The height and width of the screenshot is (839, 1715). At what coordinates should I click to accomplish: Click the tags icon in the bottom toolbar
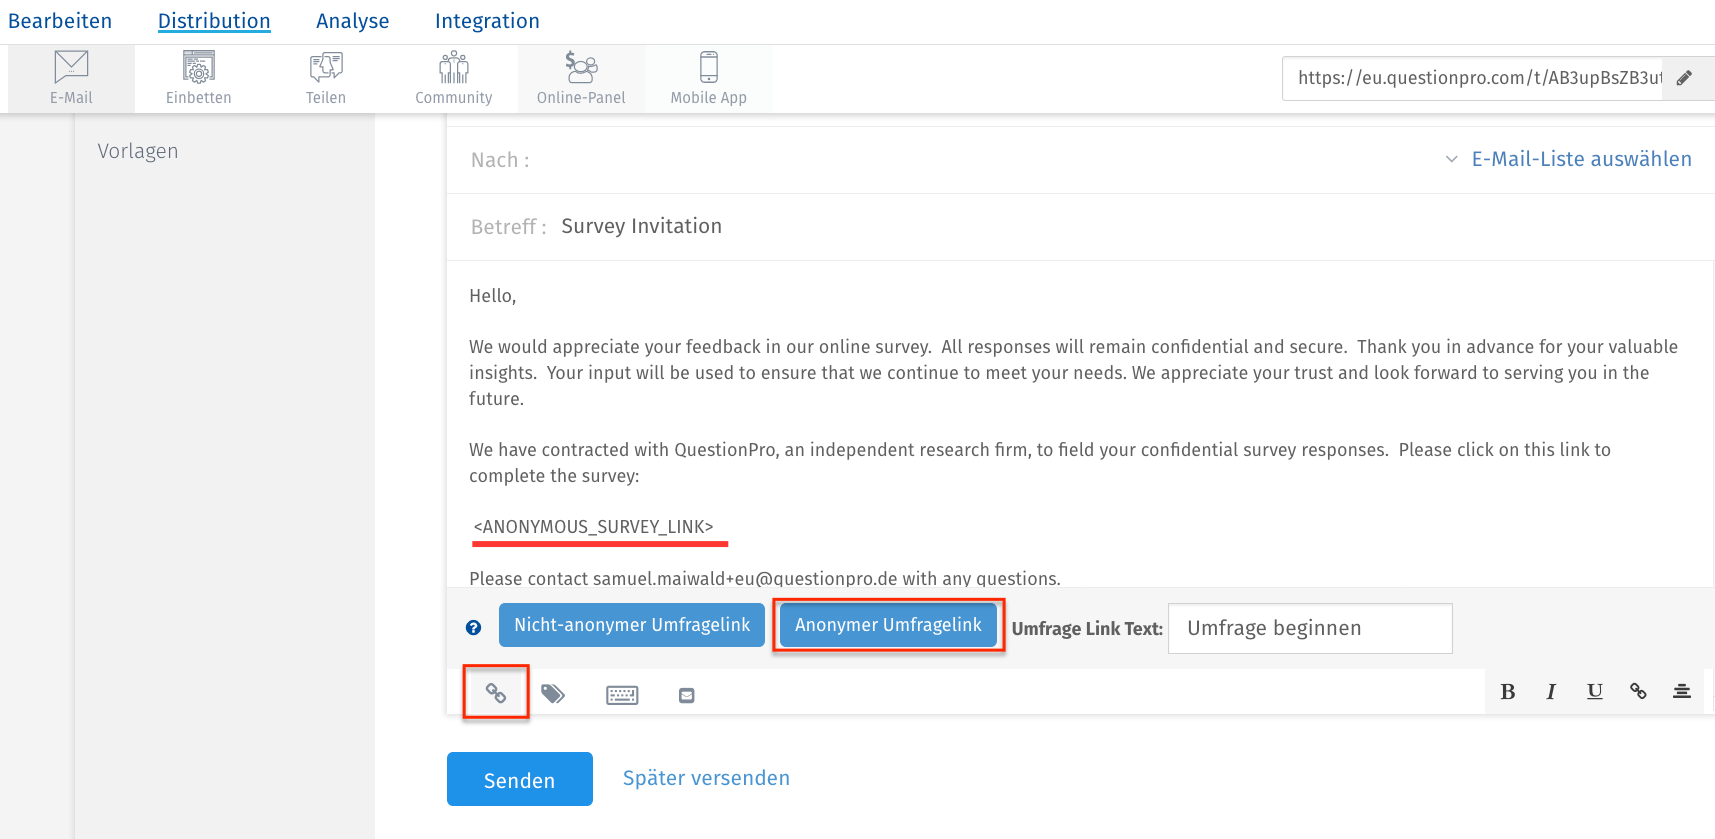point(553,694)
